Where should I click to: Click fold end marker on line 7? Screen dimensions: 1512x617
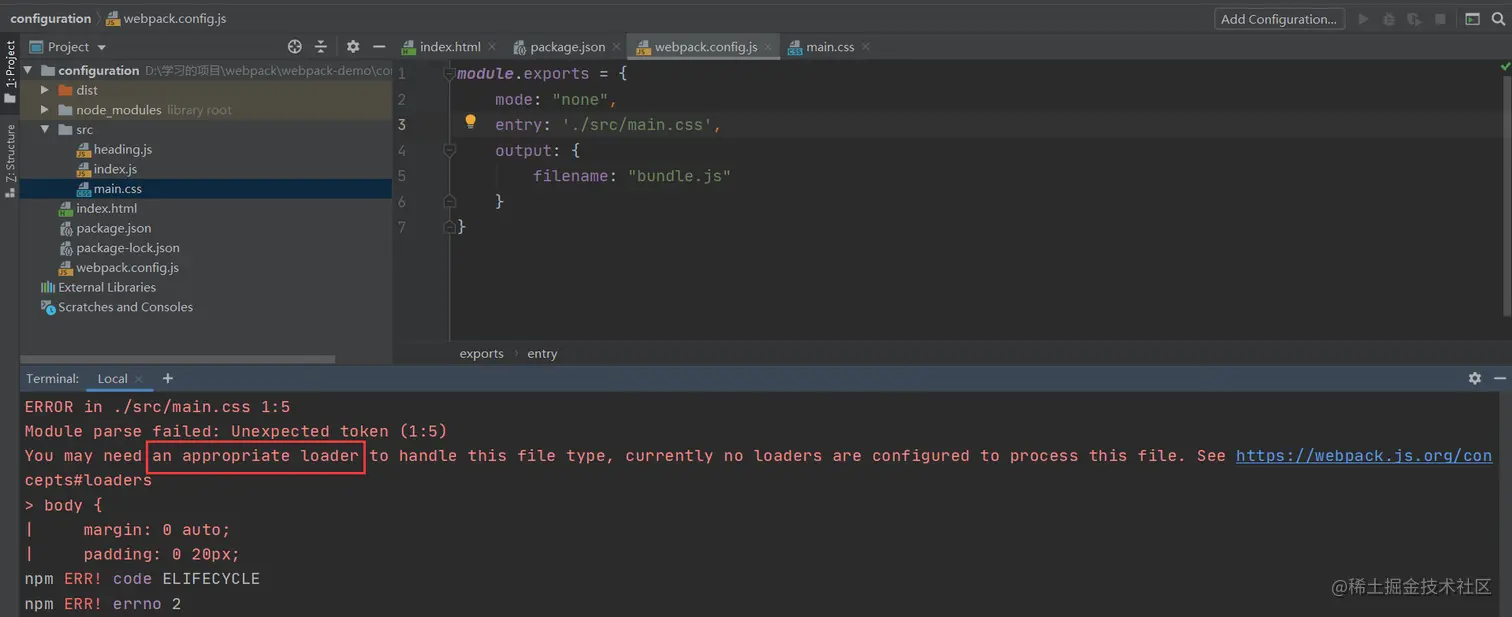tap(450, 227)
